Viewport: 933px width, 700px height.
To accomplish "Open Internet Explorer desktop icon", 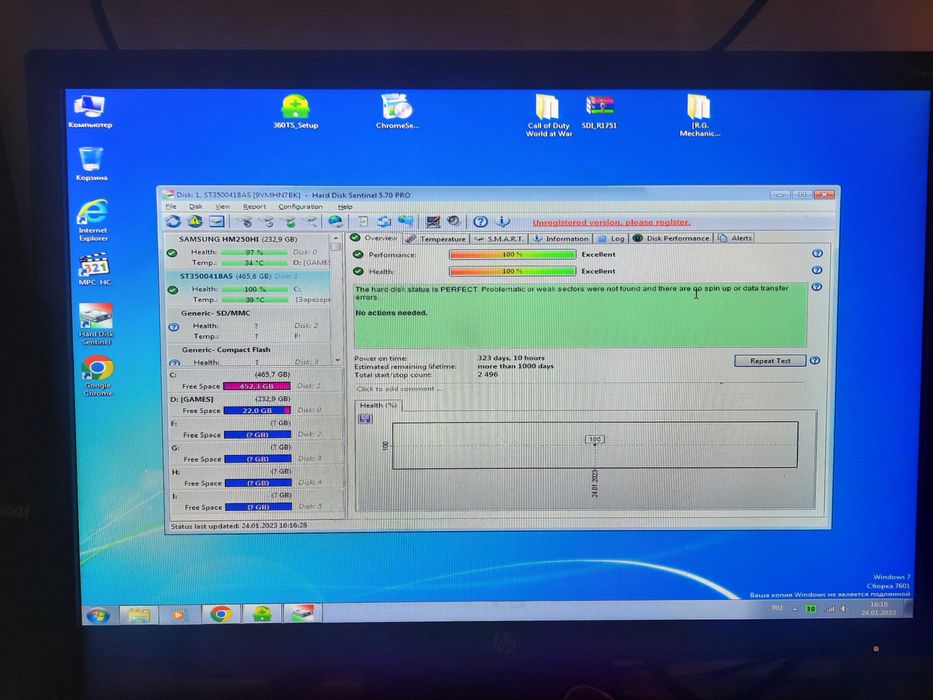I will pyautogui.click(x=93, y=220).
